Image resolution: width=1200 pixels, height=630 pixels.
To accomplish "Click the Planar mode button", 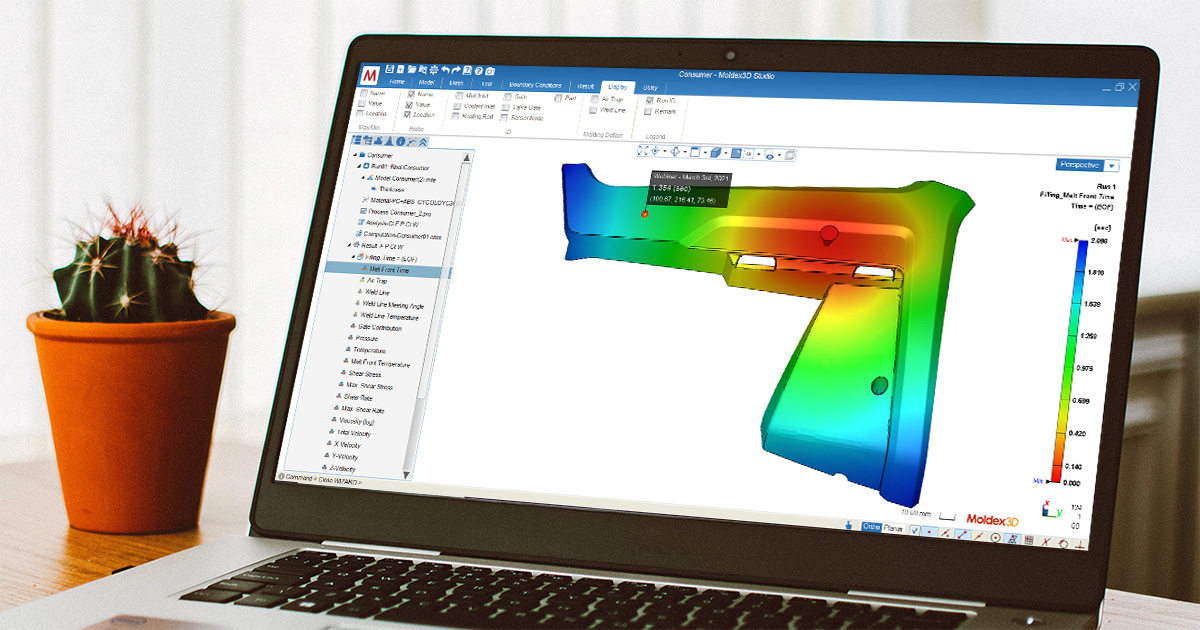I will click(893, 528).
